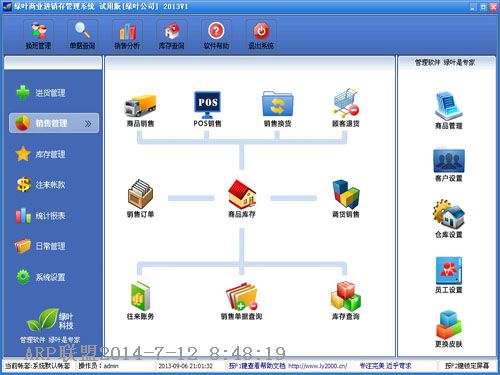
Task: Open 员工设置 in the right panel
Action: click(449, 275)
